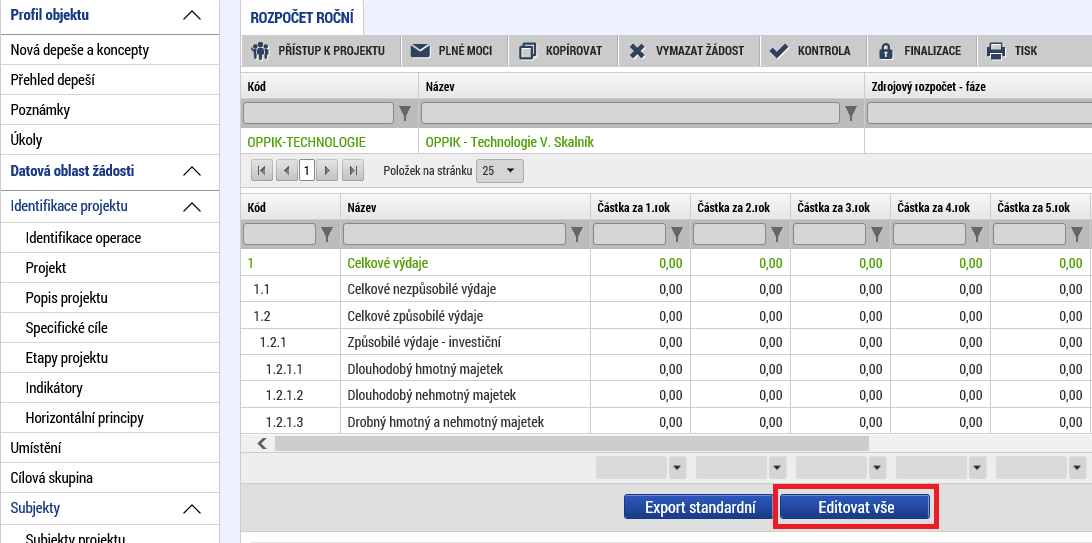Collapse the Identifikace projektu section

(x=192, y=207)
